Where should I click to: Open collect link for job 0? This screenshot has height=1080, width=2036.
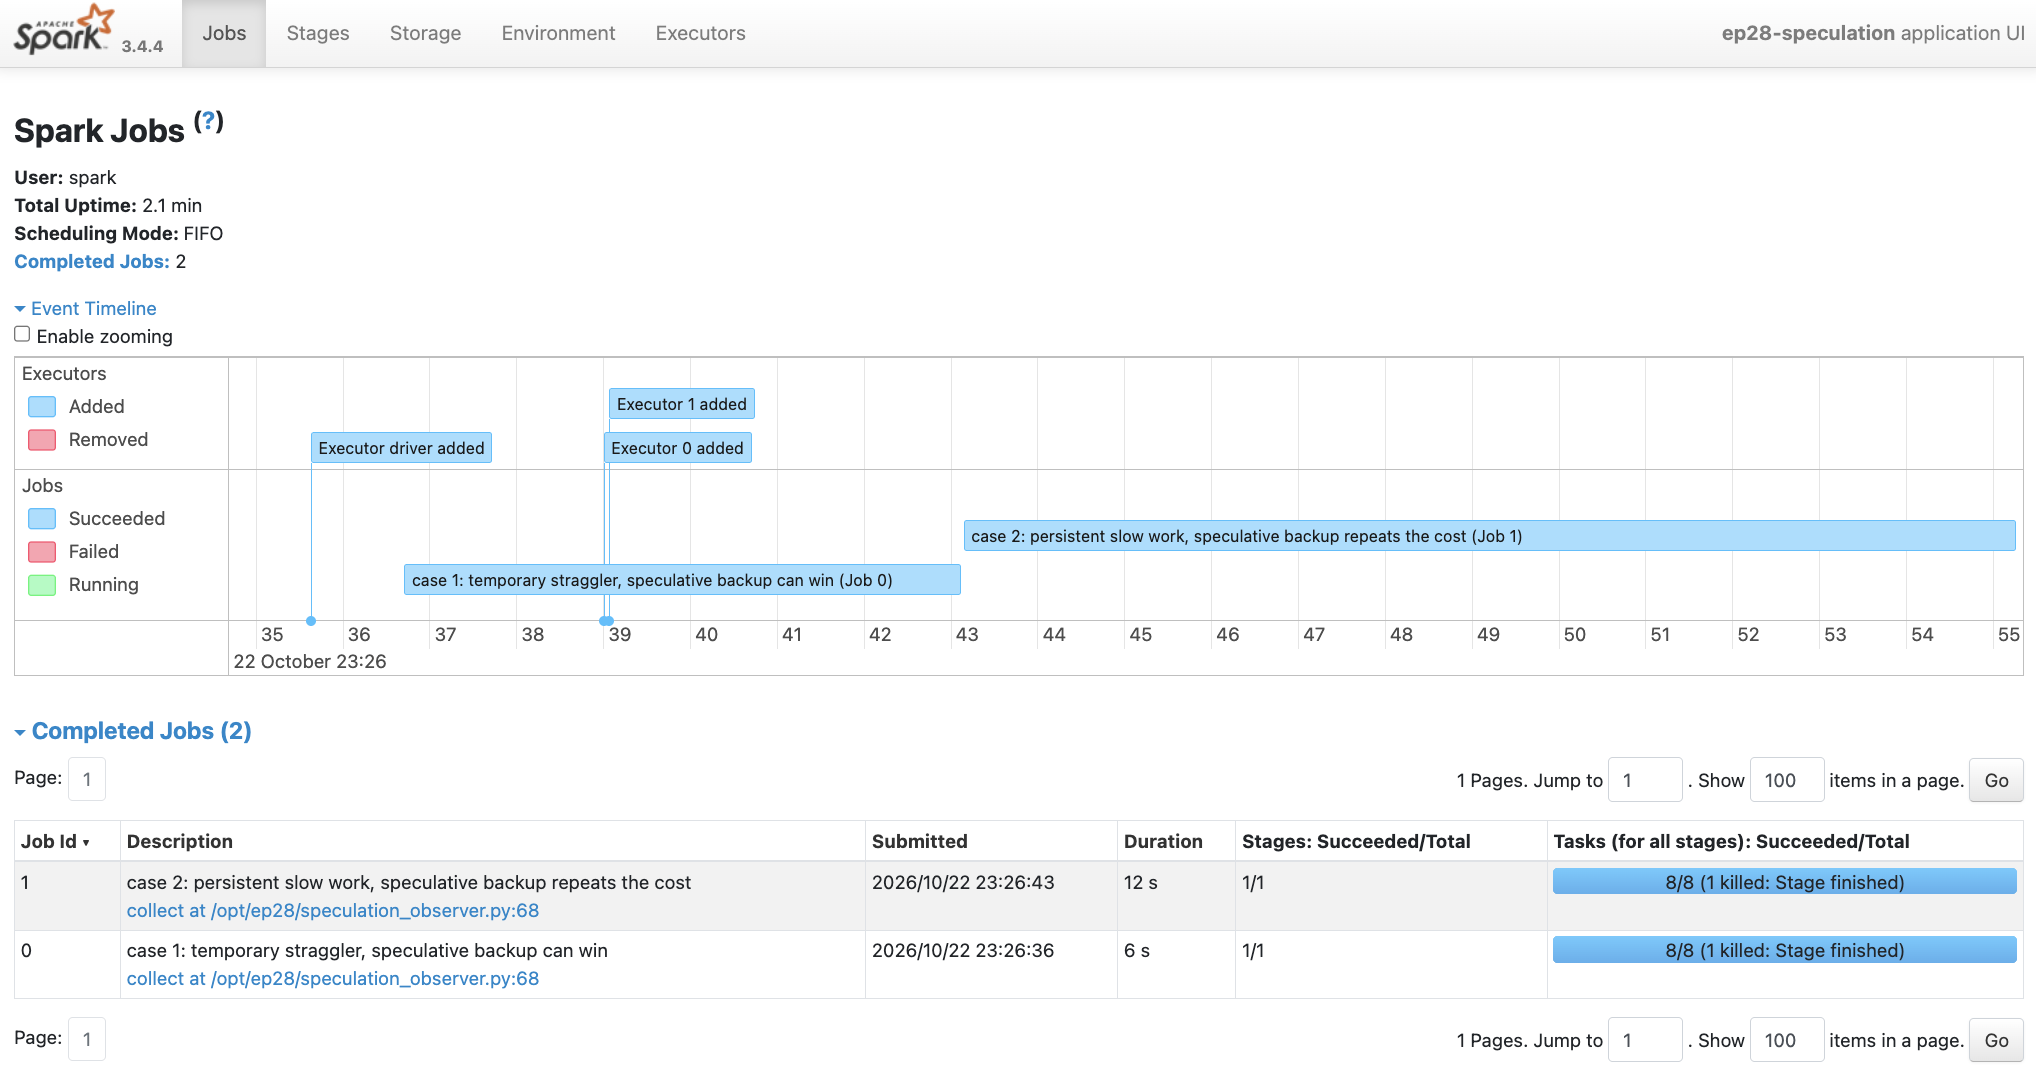coord(333,979)
